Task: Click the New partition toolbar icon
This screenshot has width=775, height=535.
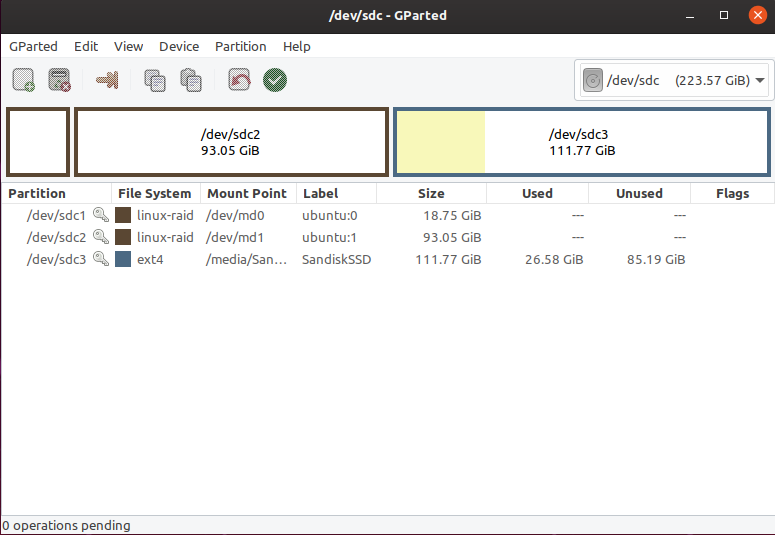Action: (24, 80)
